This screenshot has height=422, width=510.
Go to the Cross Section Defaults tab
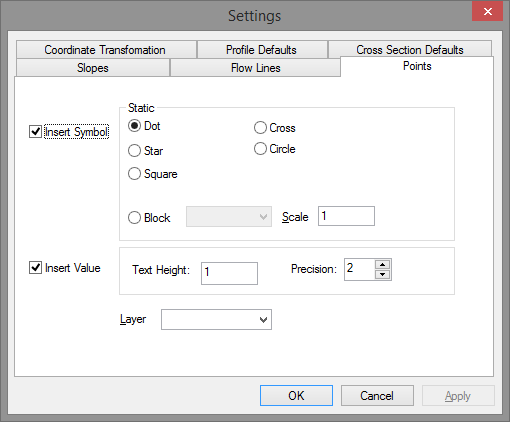[x=410, y=49]
